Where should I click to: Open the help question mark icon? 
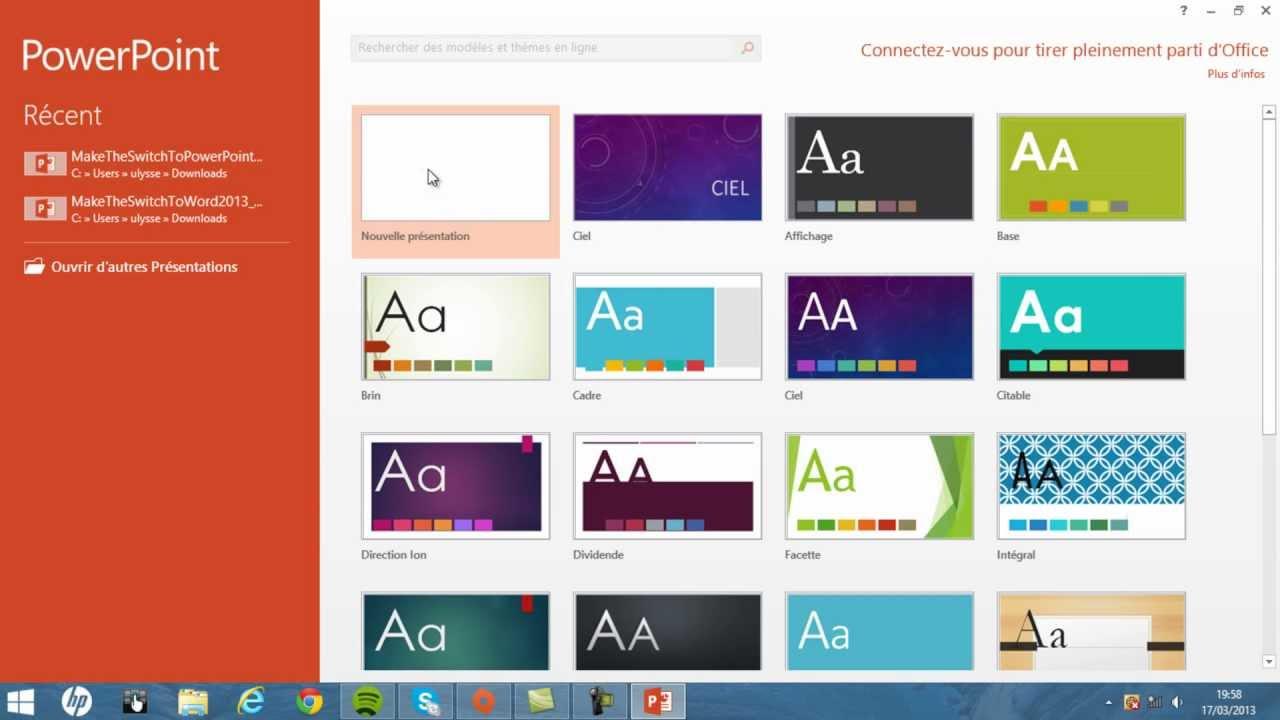1183,11
